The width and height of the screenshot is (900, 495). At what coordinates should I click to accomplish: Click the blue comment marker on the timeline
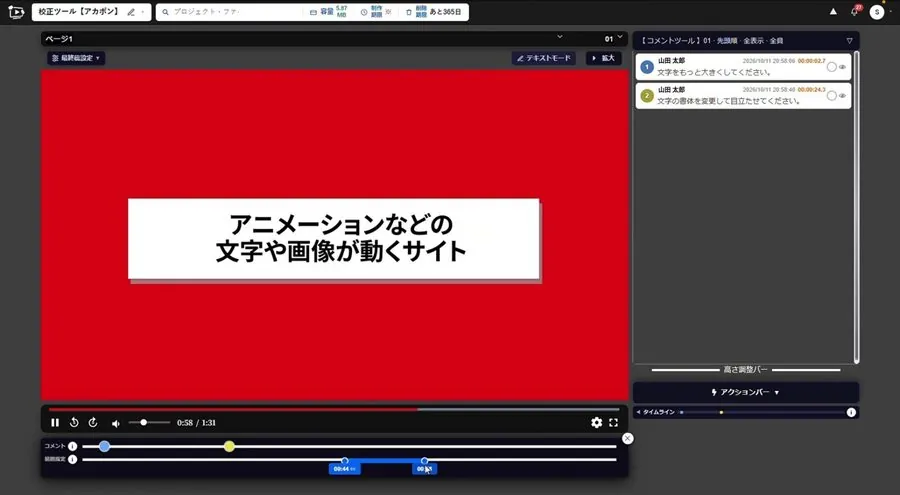[x=104, y=446]
